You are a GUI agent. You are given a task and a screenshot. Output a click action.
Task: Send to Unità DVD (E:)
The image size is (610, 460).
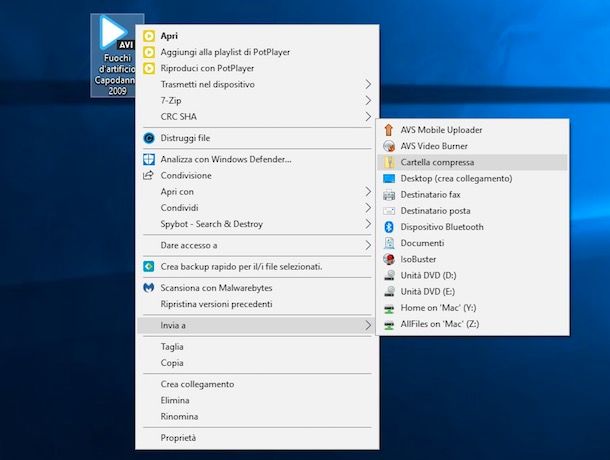click(472, 291)
